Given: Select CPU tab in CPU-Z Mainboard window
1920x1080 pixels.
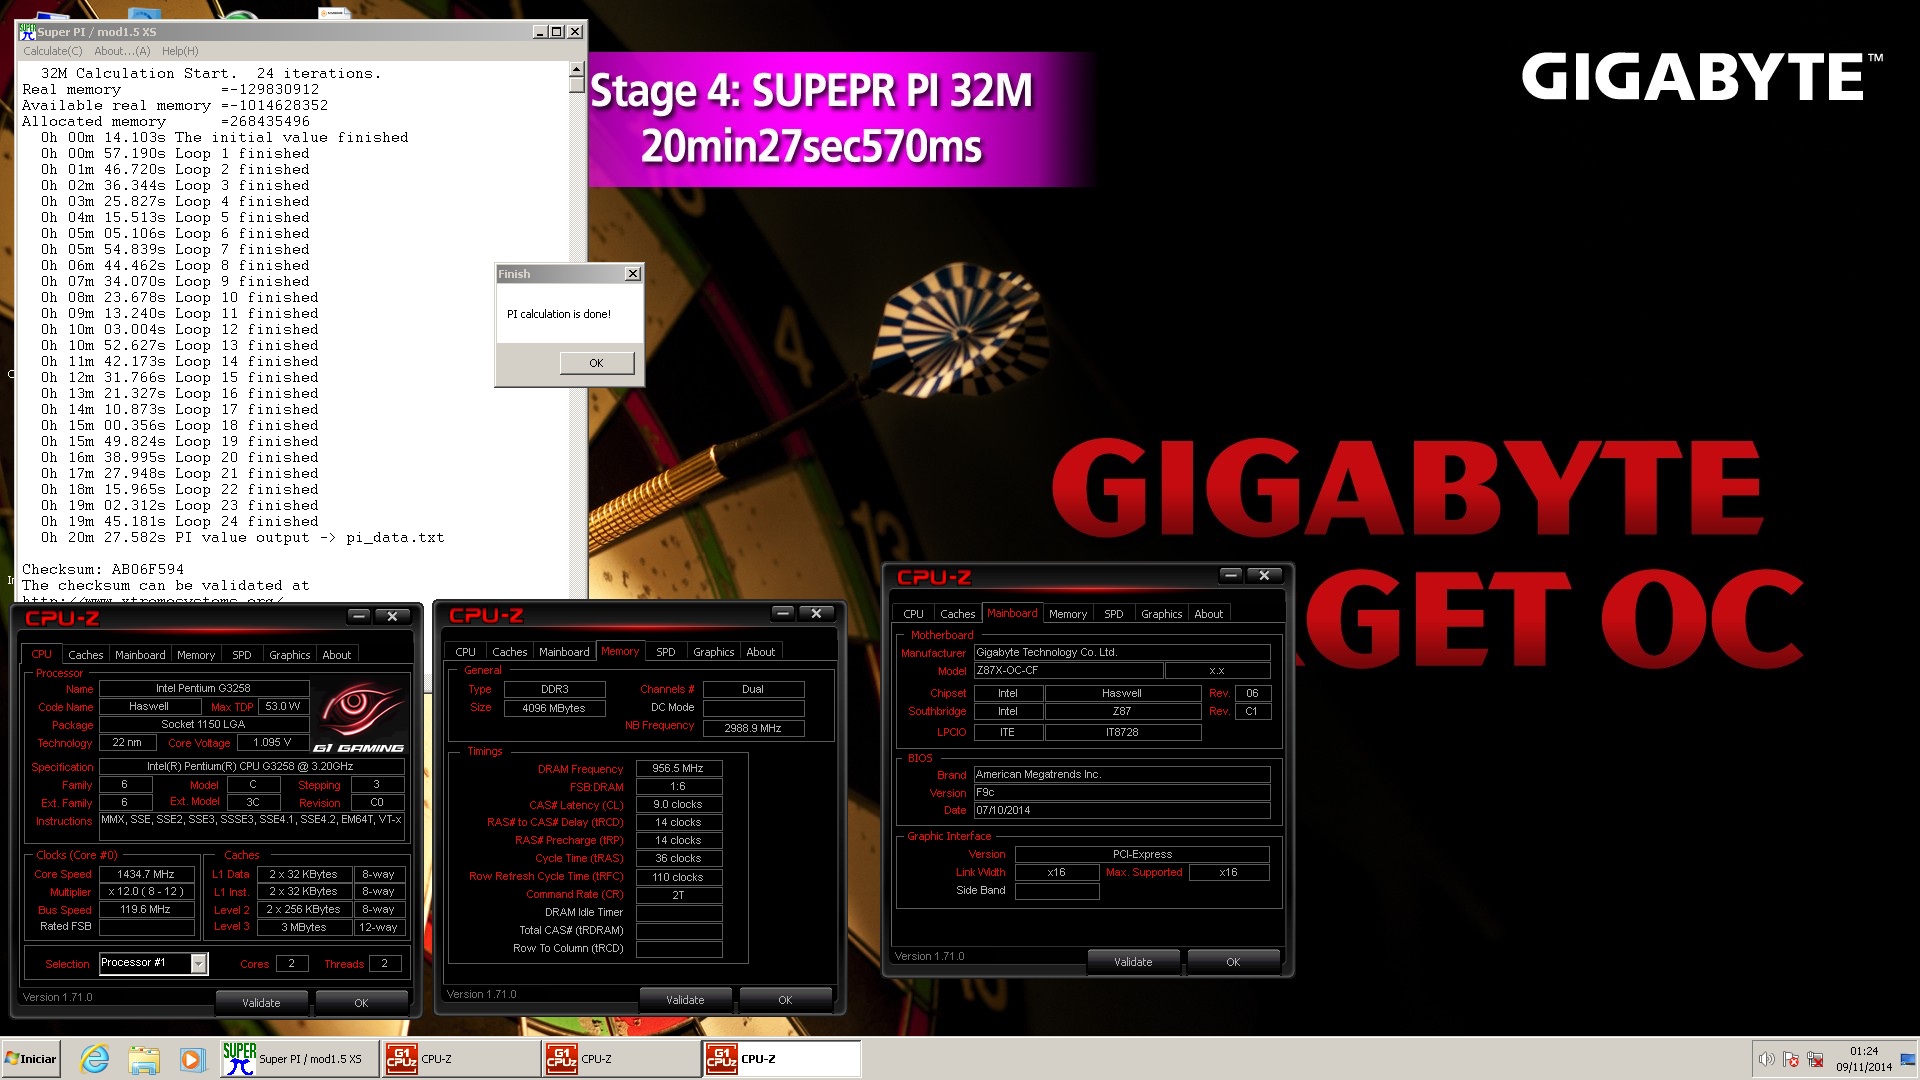Looking at the screenshot, I should (914, 614).
